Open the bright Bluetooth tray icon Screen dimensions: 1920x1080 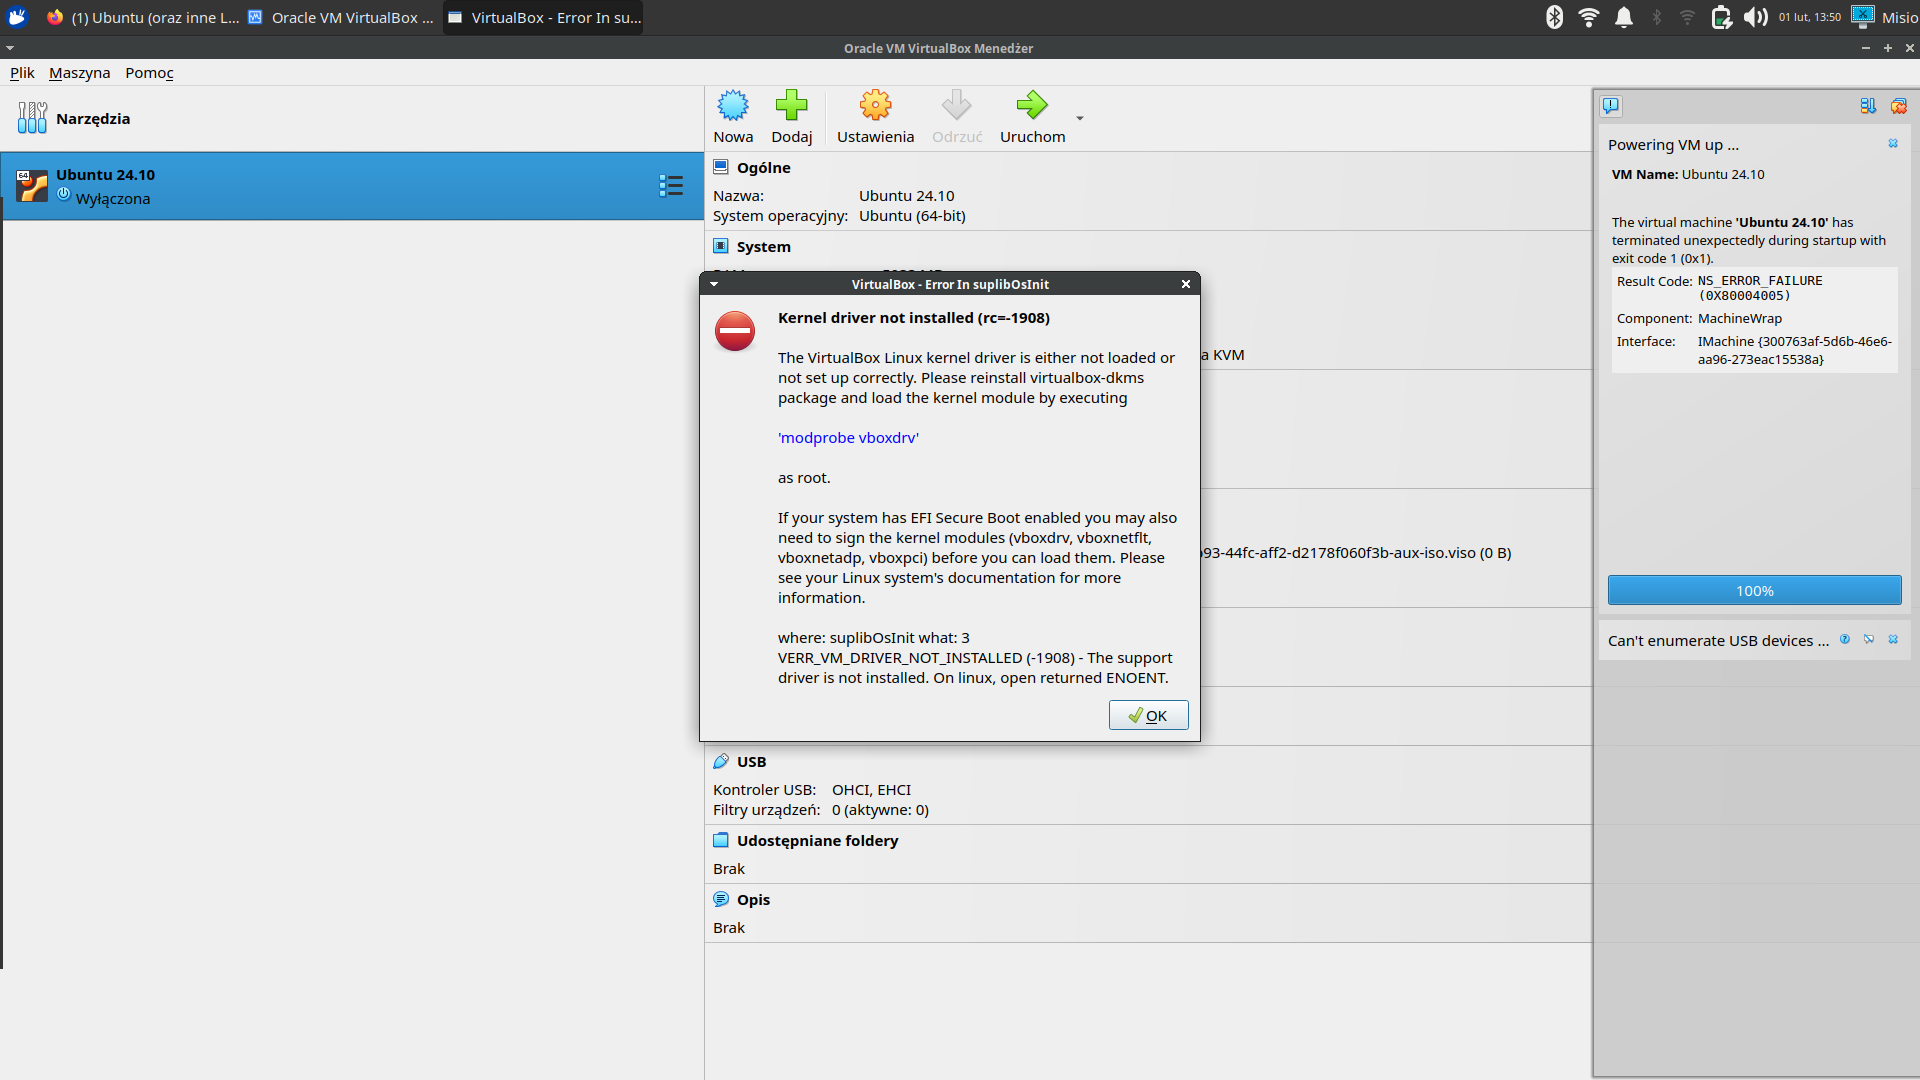point(1554,17)
